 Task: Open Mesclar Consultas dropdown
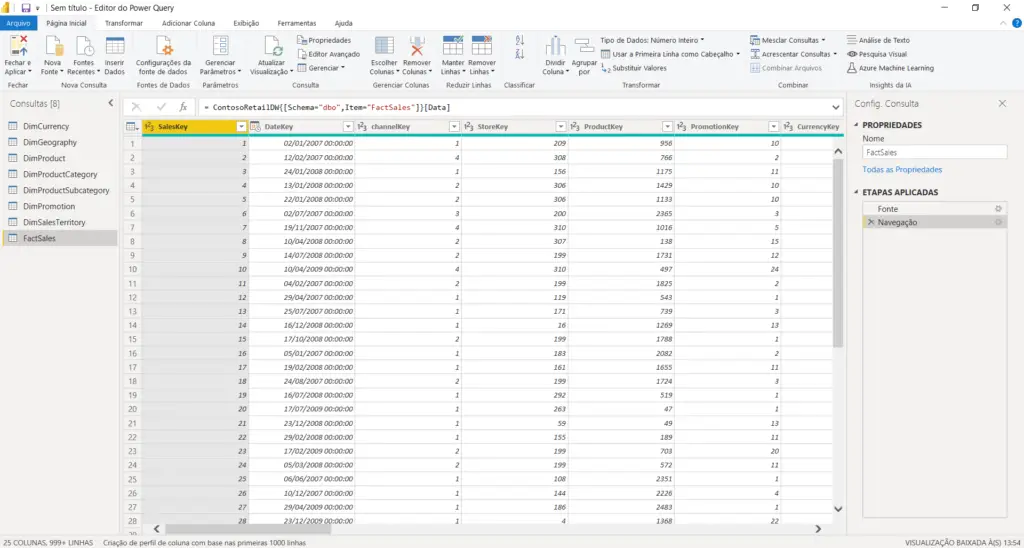click(788, 40)
